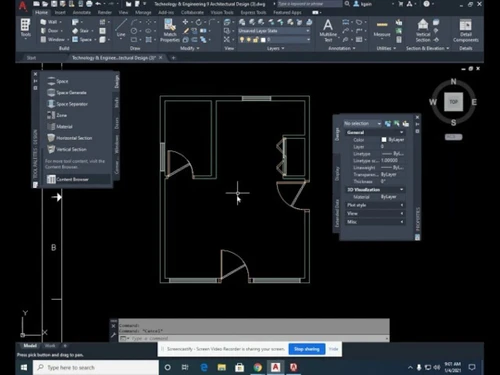
Task: Select the Move tool in Modify panel
Action: click(x=185, y=22)
